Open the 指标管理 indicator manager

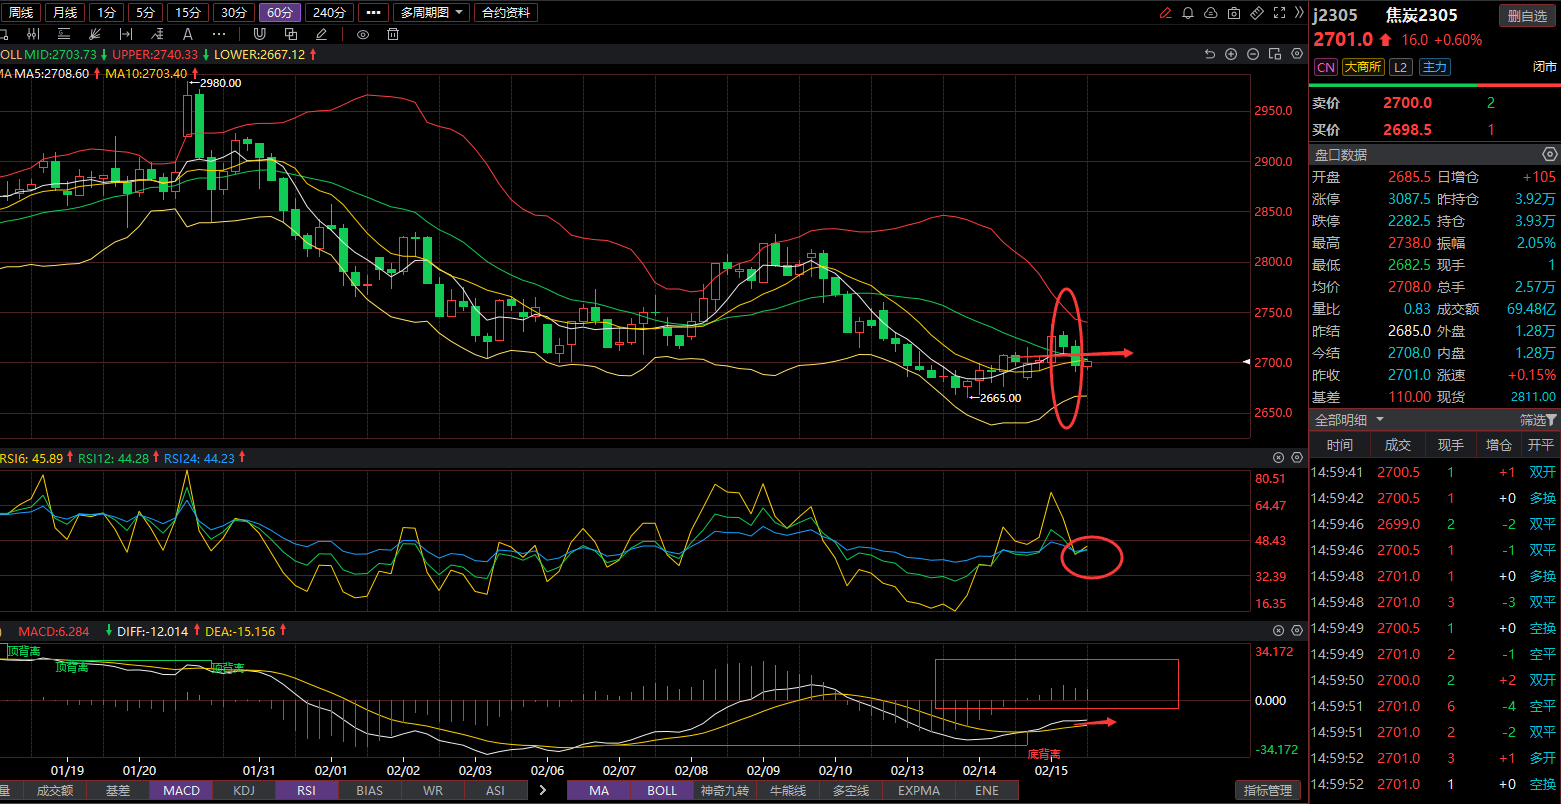click(x=1268, y=790)
